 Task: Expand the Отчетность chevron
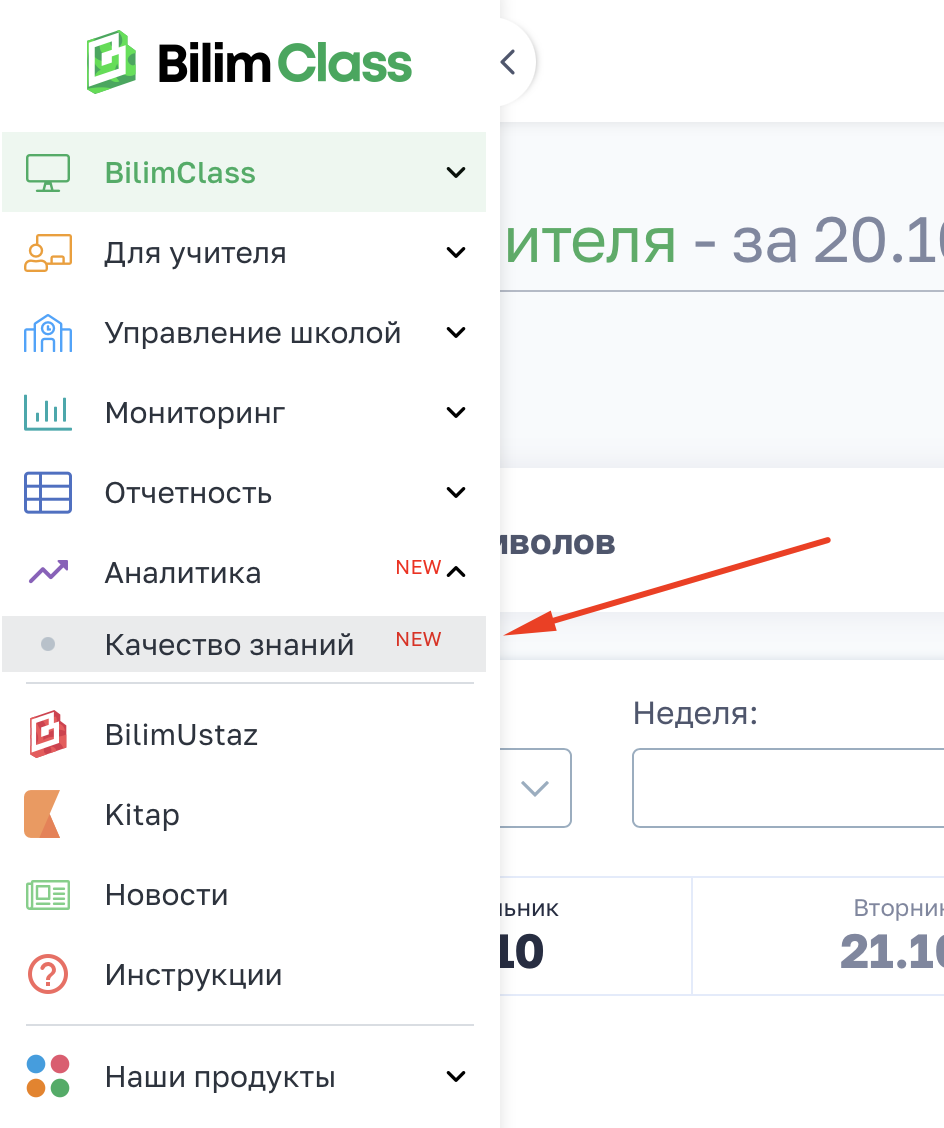455,492
